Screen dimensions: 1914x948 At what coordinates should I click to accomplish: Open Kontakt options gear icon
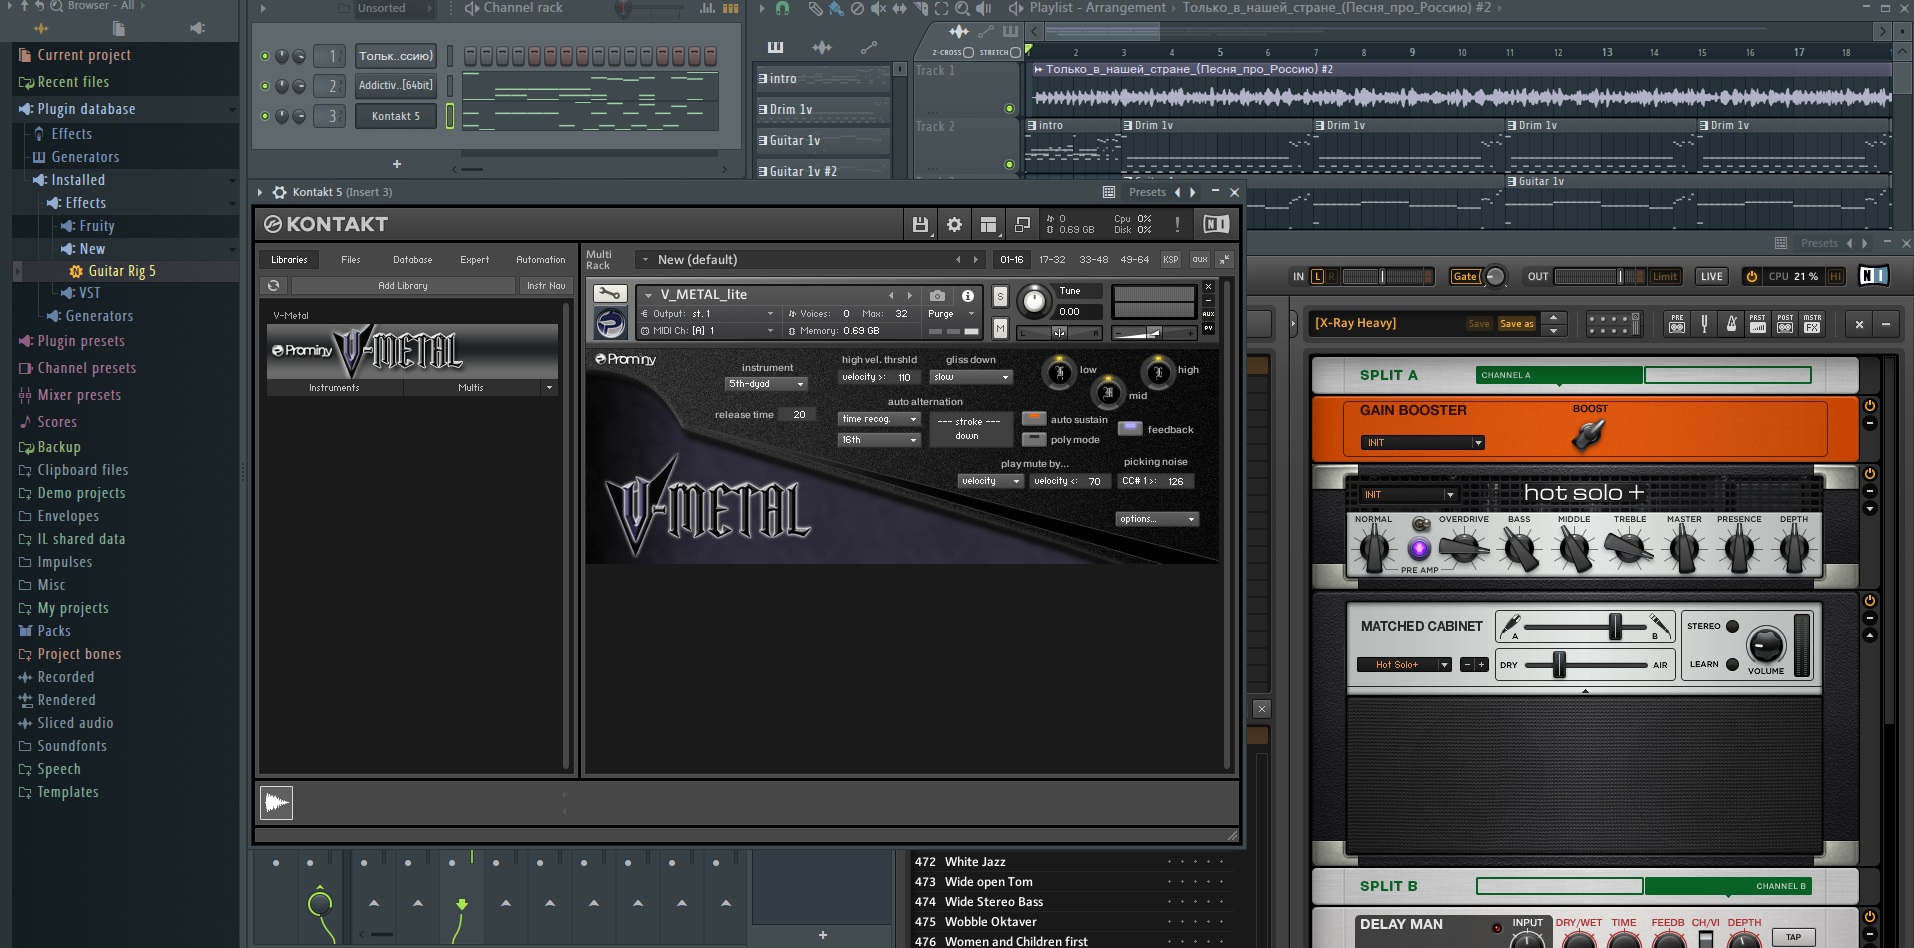point(955,225)
